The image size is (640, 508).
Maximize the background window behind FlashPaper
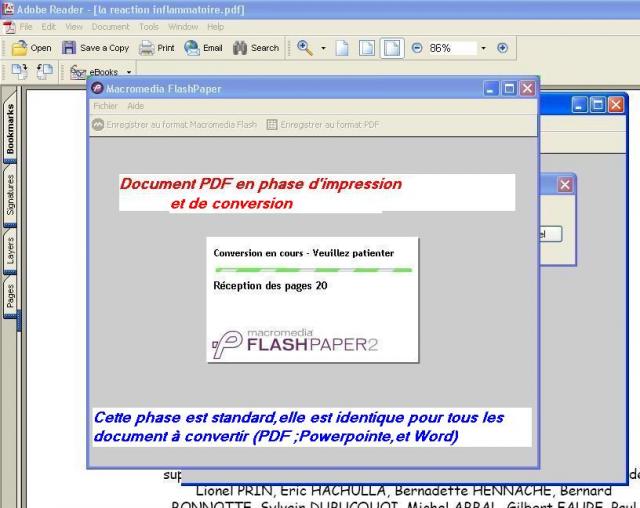pyautogui.click(x=598, y=105)
